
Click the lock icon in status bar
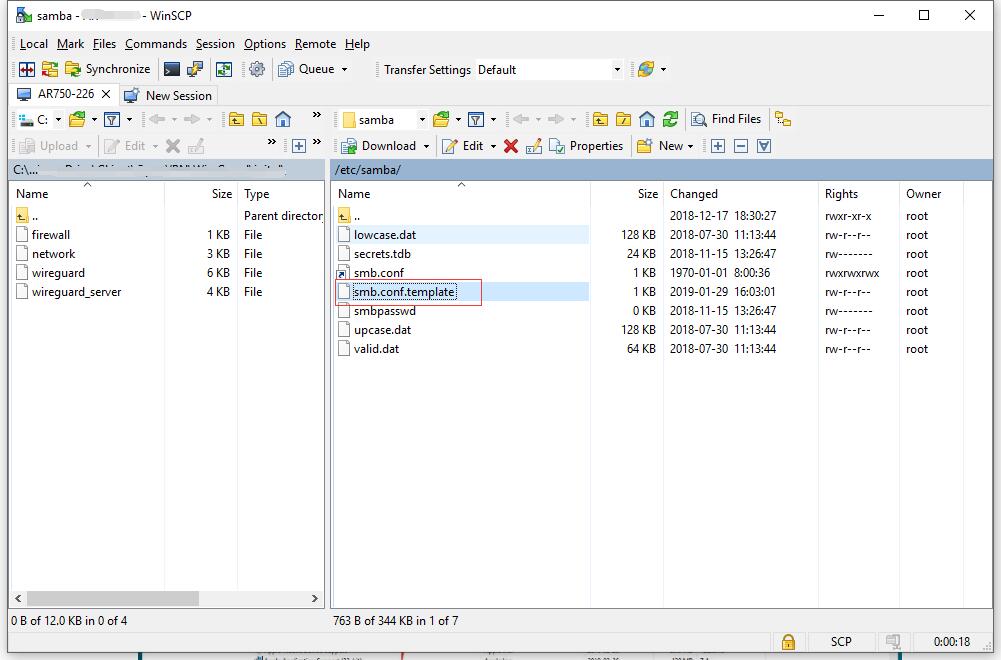tap(788, 642)
